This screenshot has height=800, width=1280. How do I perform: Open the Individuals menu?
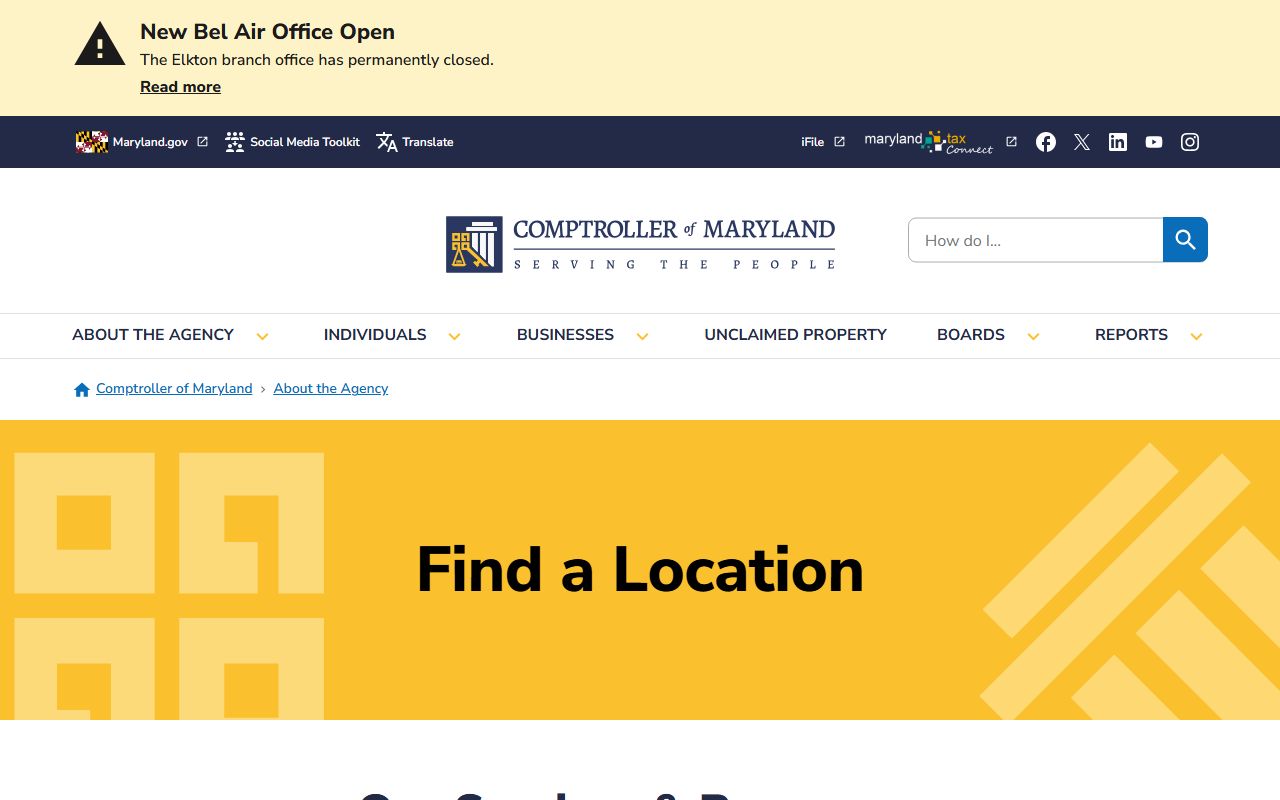click(375, 335)
